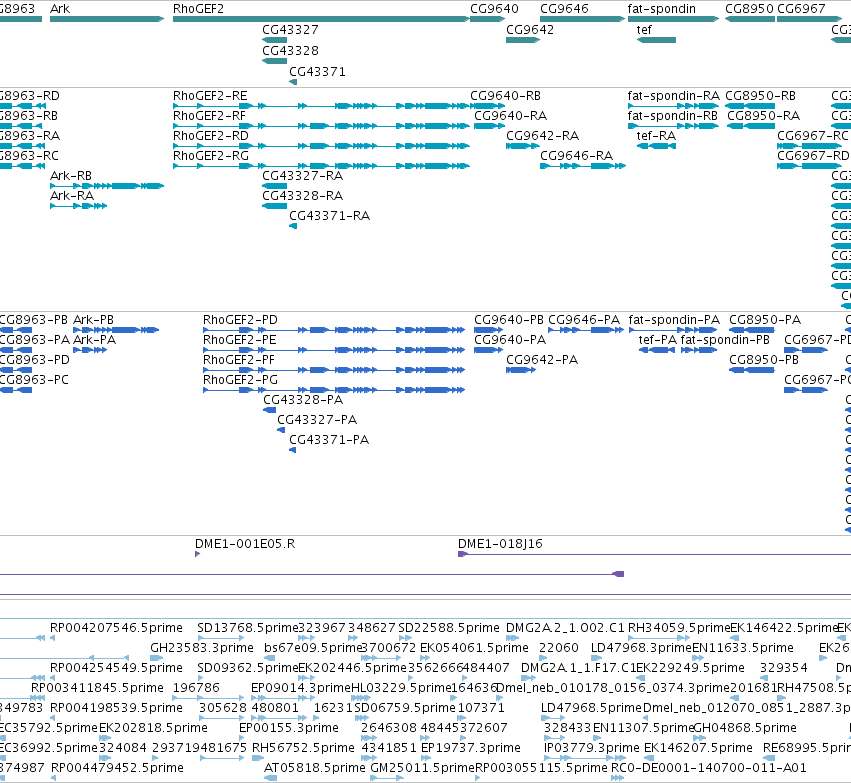Click protein RhoGEF2-PF
Screen dimensions: 851x783
pos(334,370)
